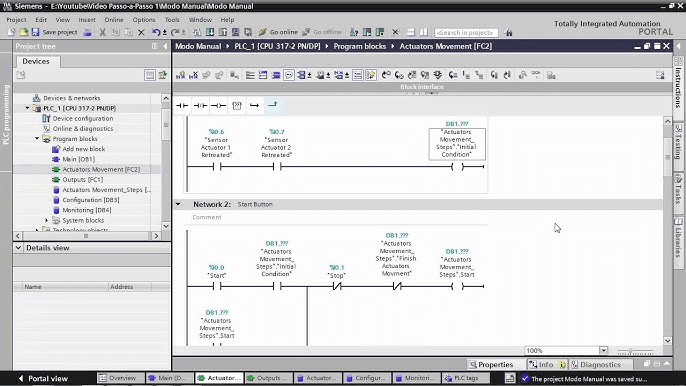Select Online & diagnostics tree item

[83, 129]
